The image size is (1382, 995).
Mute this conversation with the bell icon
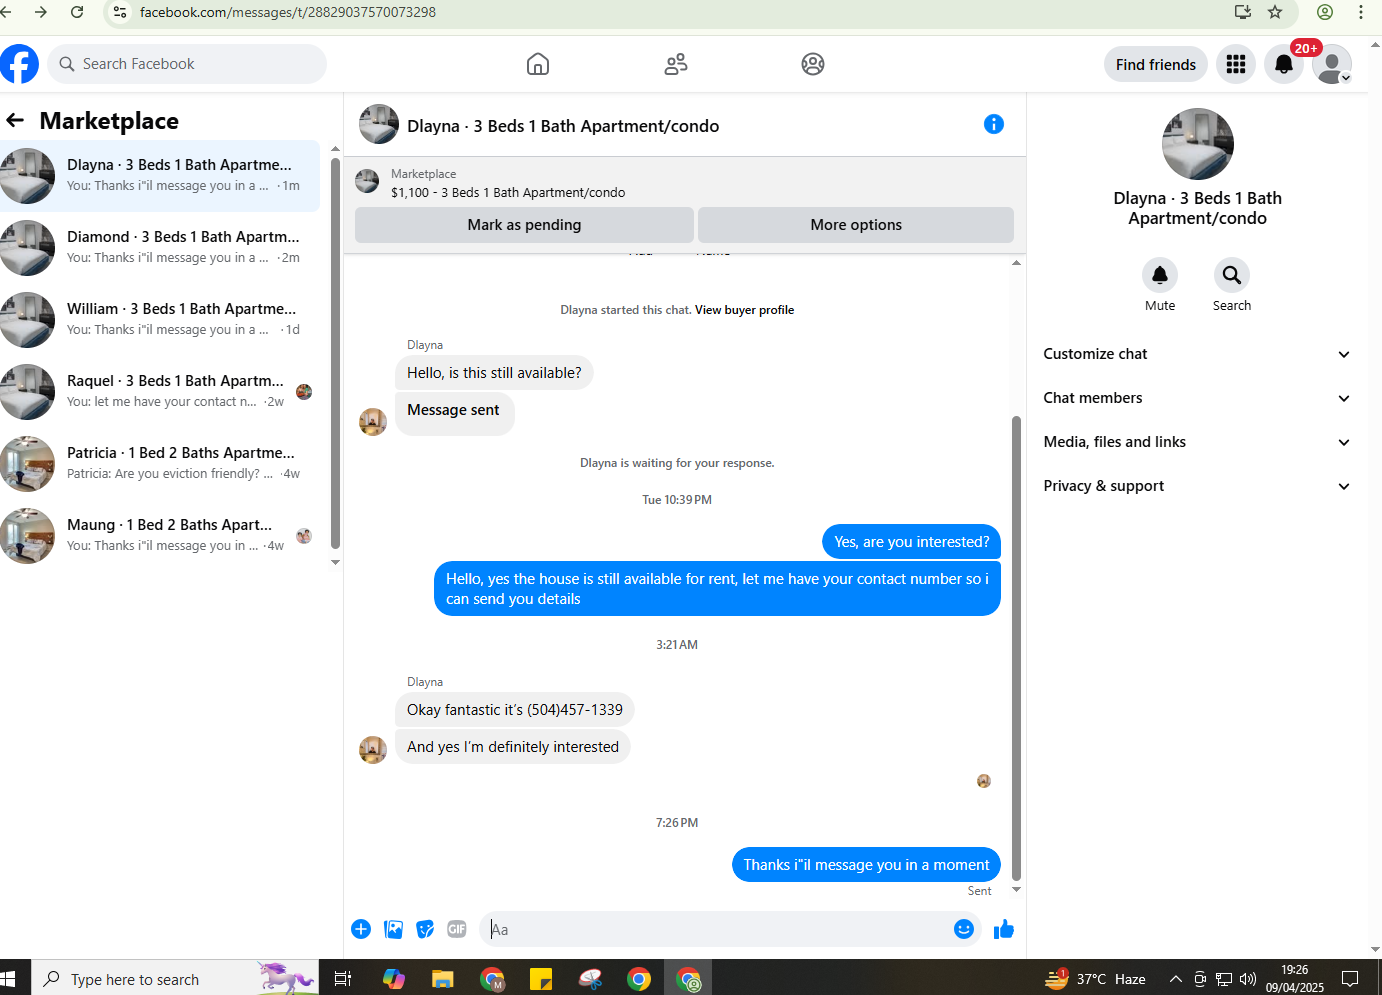point(1160,275)
